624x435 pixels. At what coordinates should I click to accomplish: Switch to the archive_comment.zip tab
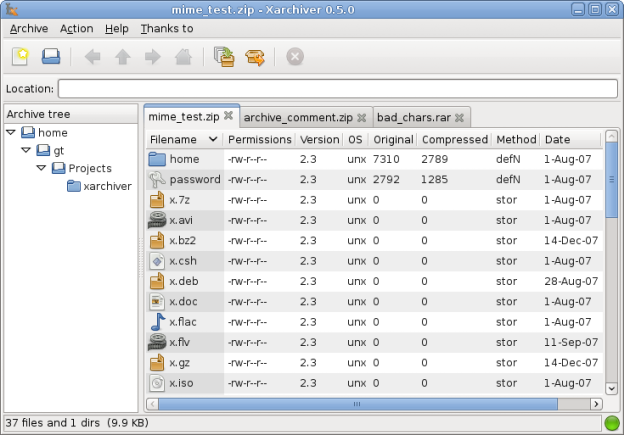(297, 117)
